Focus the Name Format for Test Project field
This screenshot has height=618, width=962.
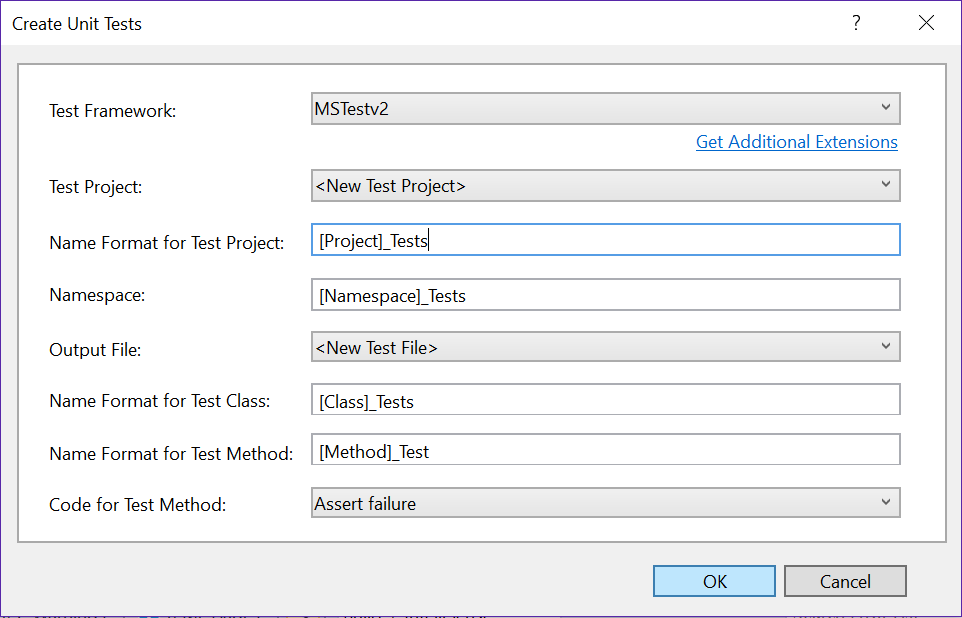pos(605,240)
